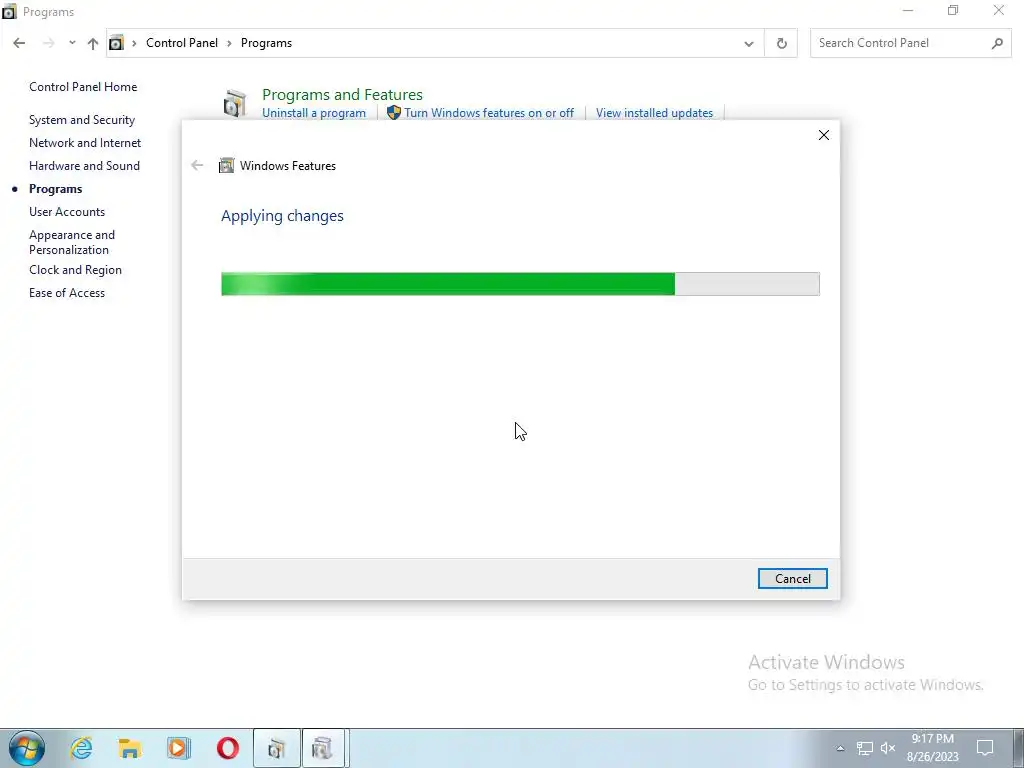Open Programs and Features heading
This screenshot has height=768, width=1024.
click(342, 95)
